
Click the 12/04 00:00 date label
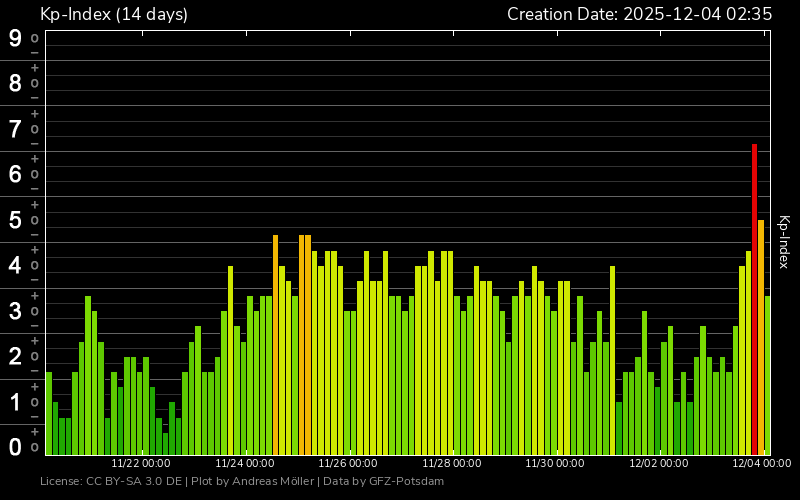761,463
